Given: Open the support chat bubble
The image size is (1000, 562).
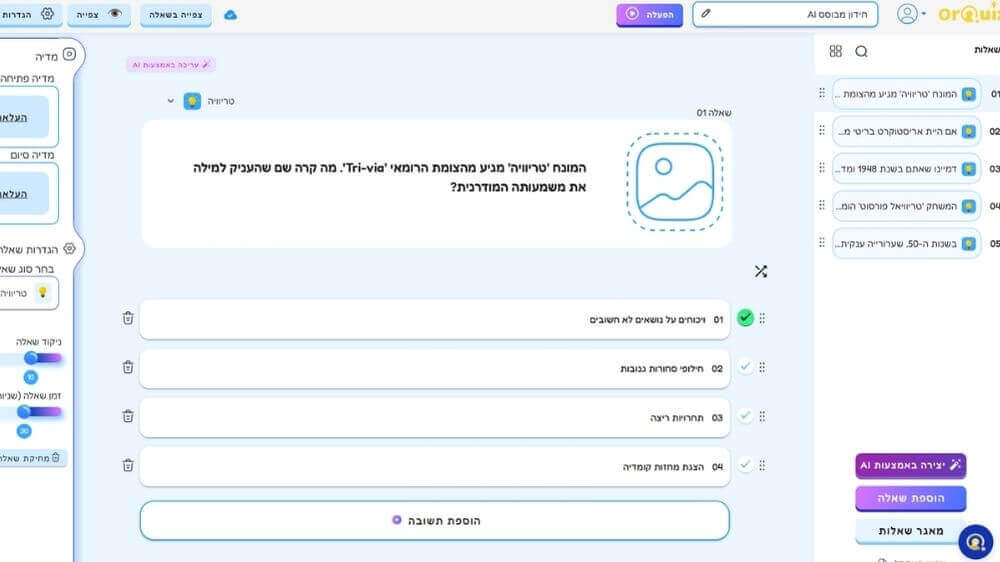Looking at the screenshot, I should [975, 541].
